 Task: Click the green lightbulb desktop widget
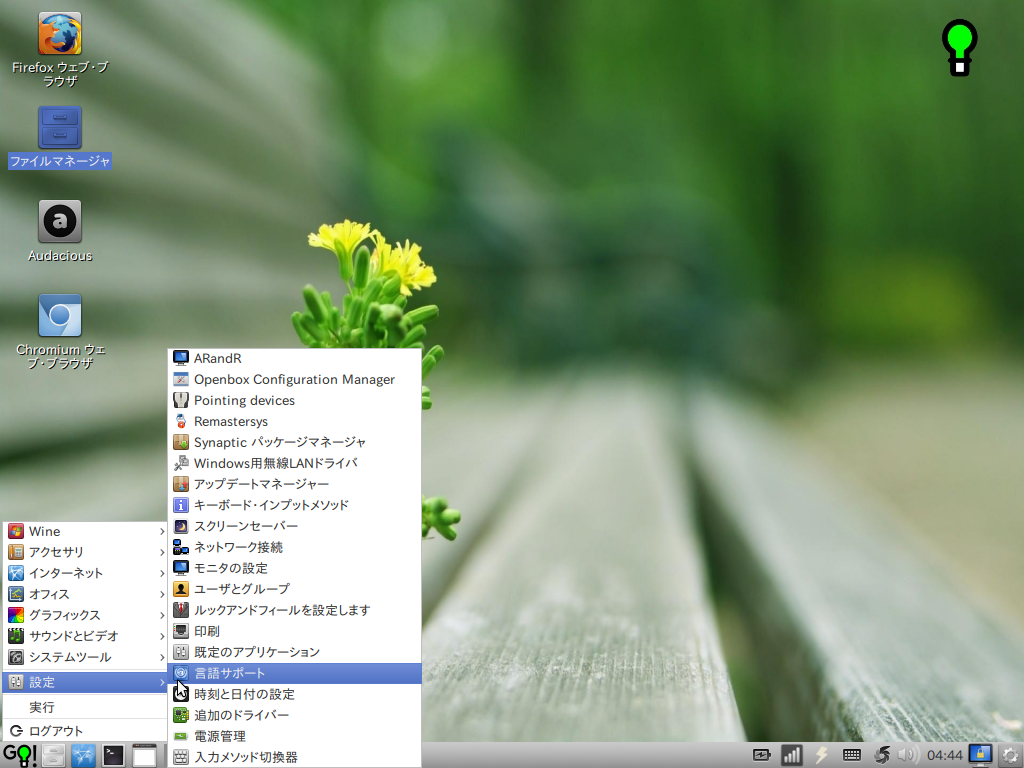click(959, 48)
